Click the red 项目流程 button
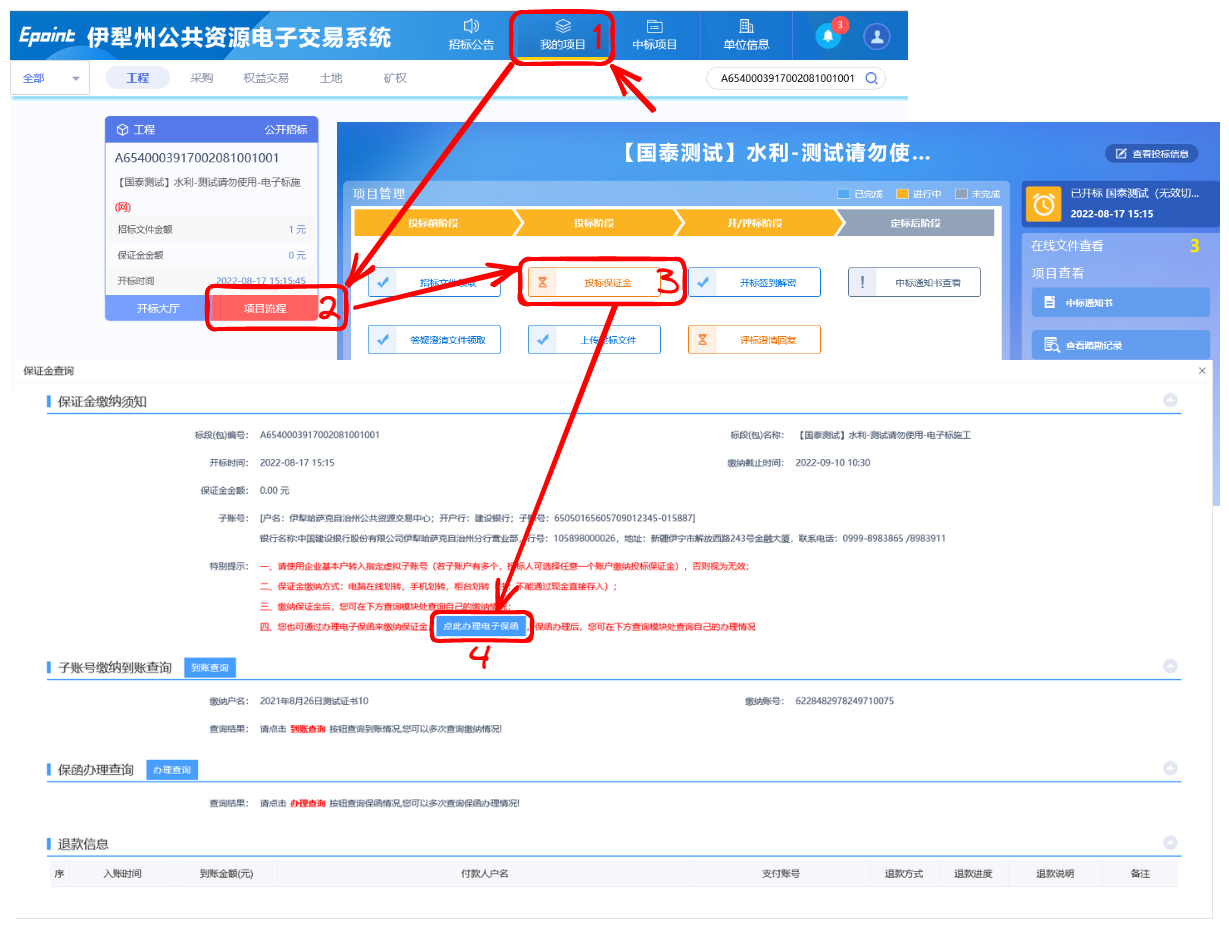The height and width of the screenshot is (928, 1229). tap(265, 308)
